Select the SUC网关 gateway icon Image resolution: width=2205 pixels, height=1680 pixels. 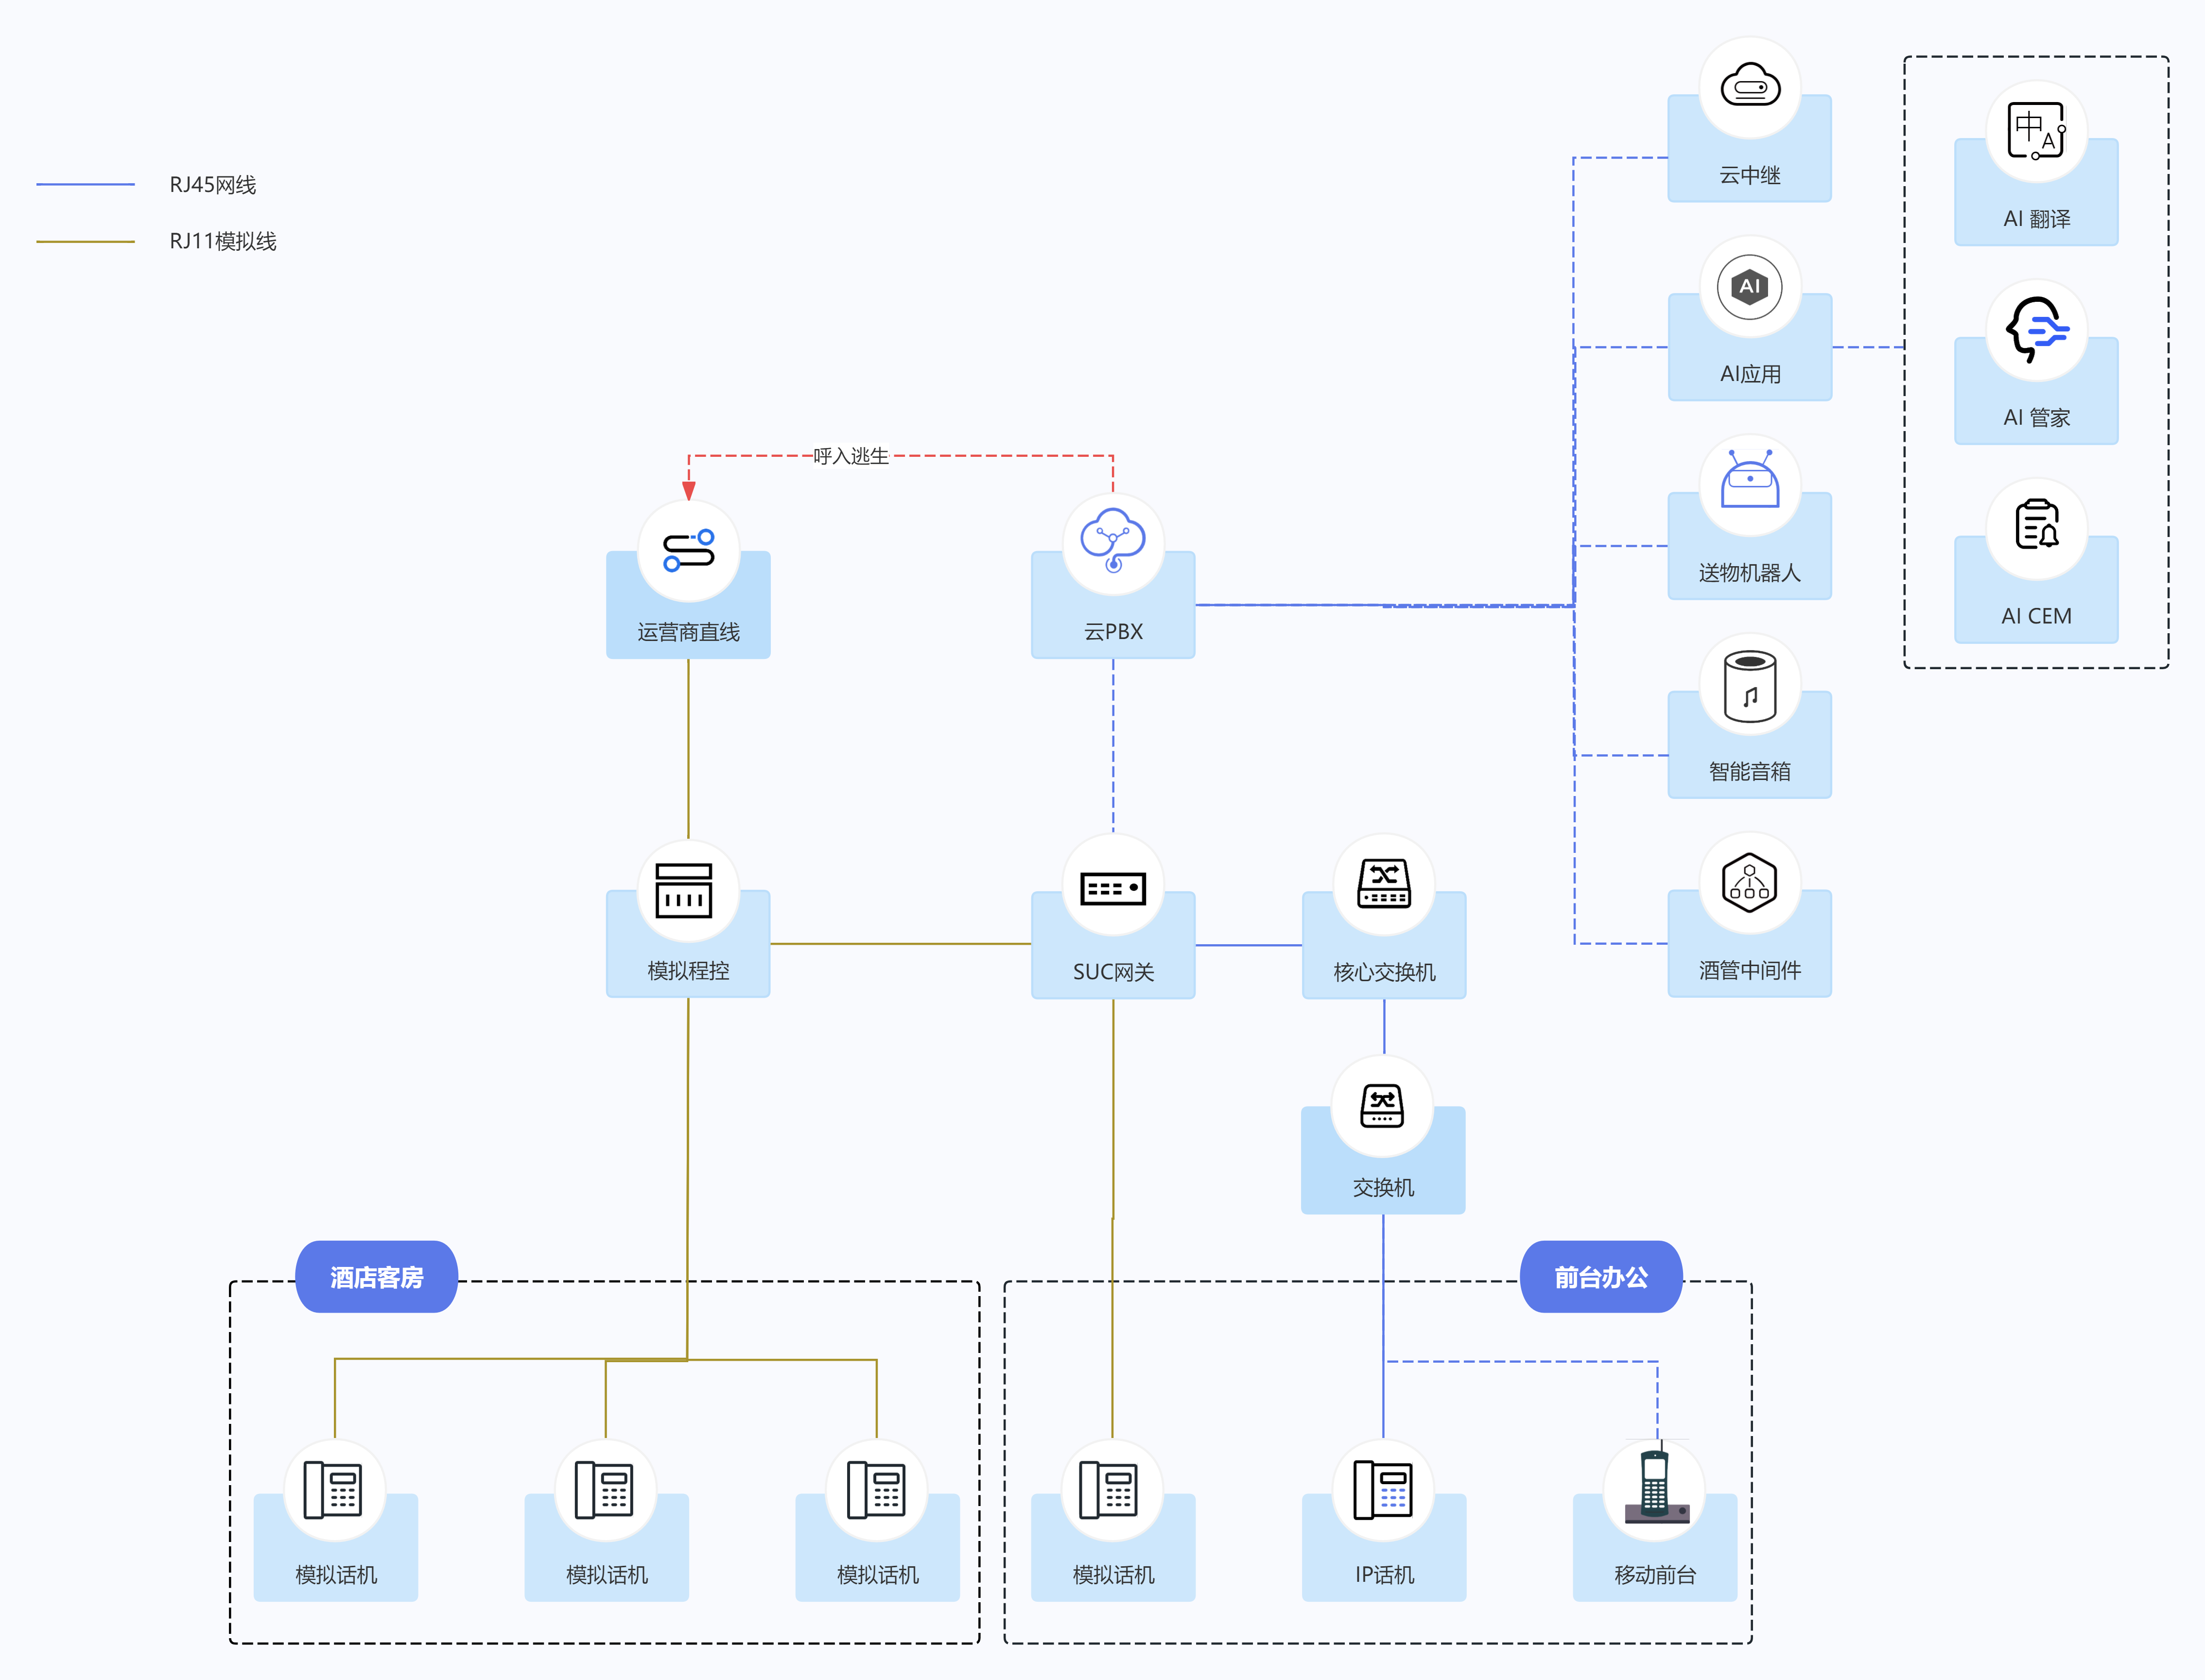click(1113, 888)
